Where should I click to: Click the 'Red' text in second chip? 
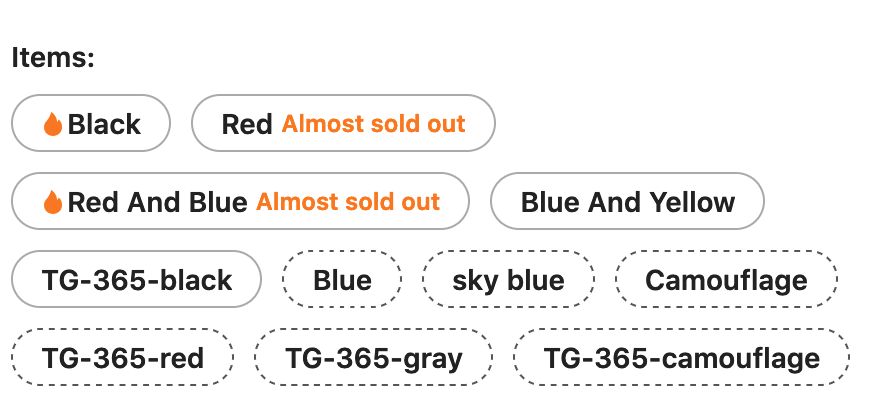click(247, 124)
